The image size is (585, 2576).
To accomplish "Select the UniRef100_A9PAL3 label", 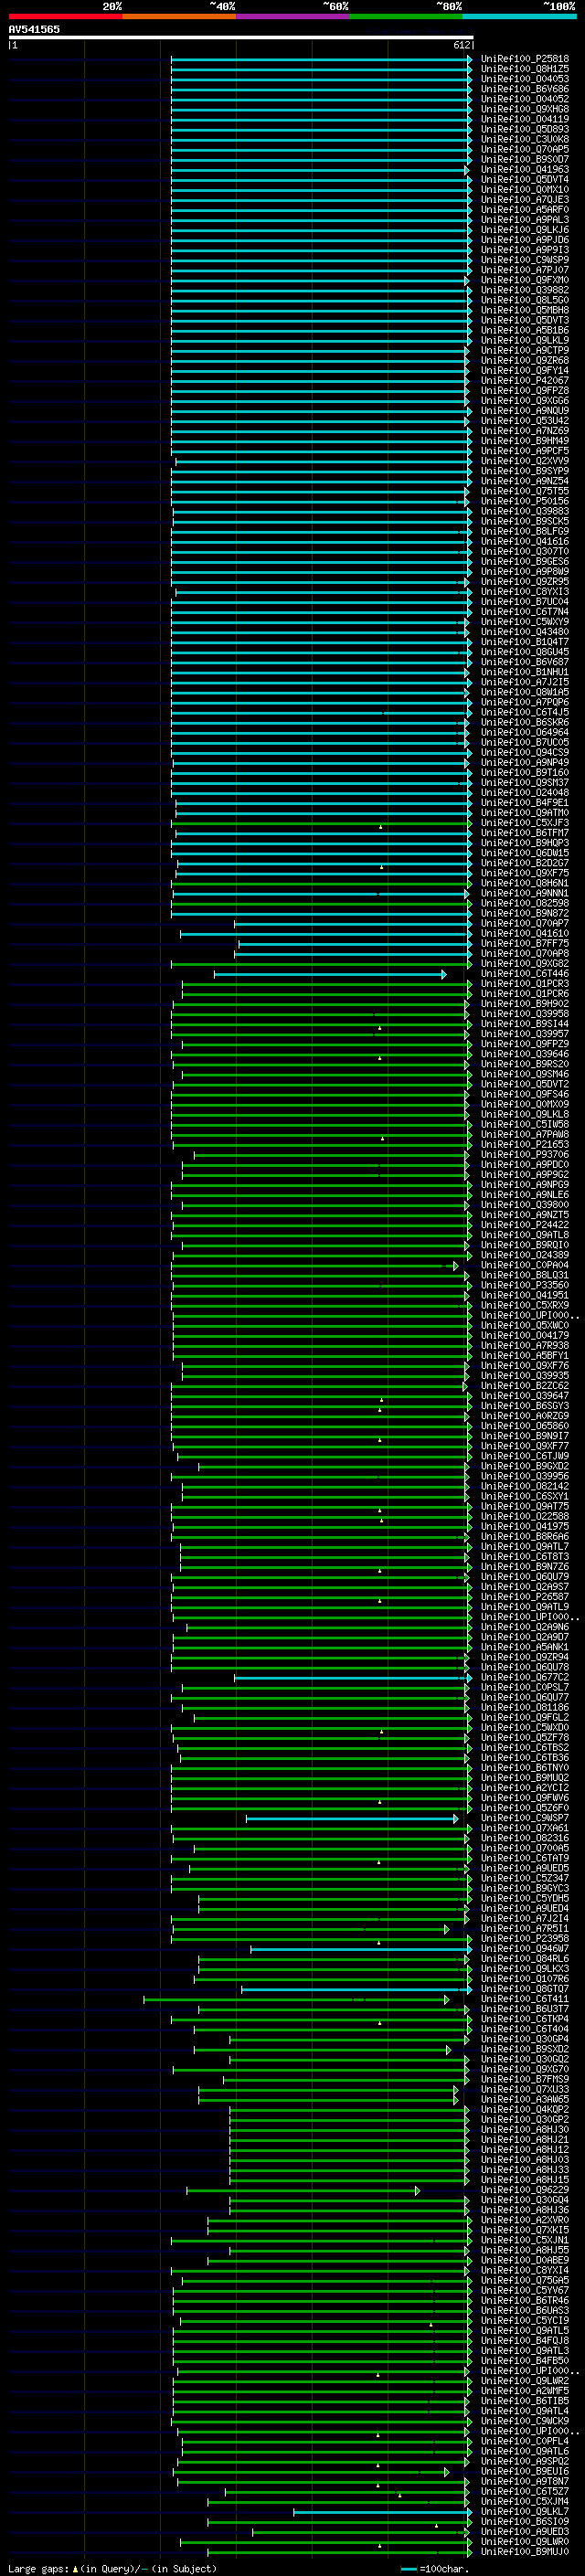I will click(x=525, y=220).
